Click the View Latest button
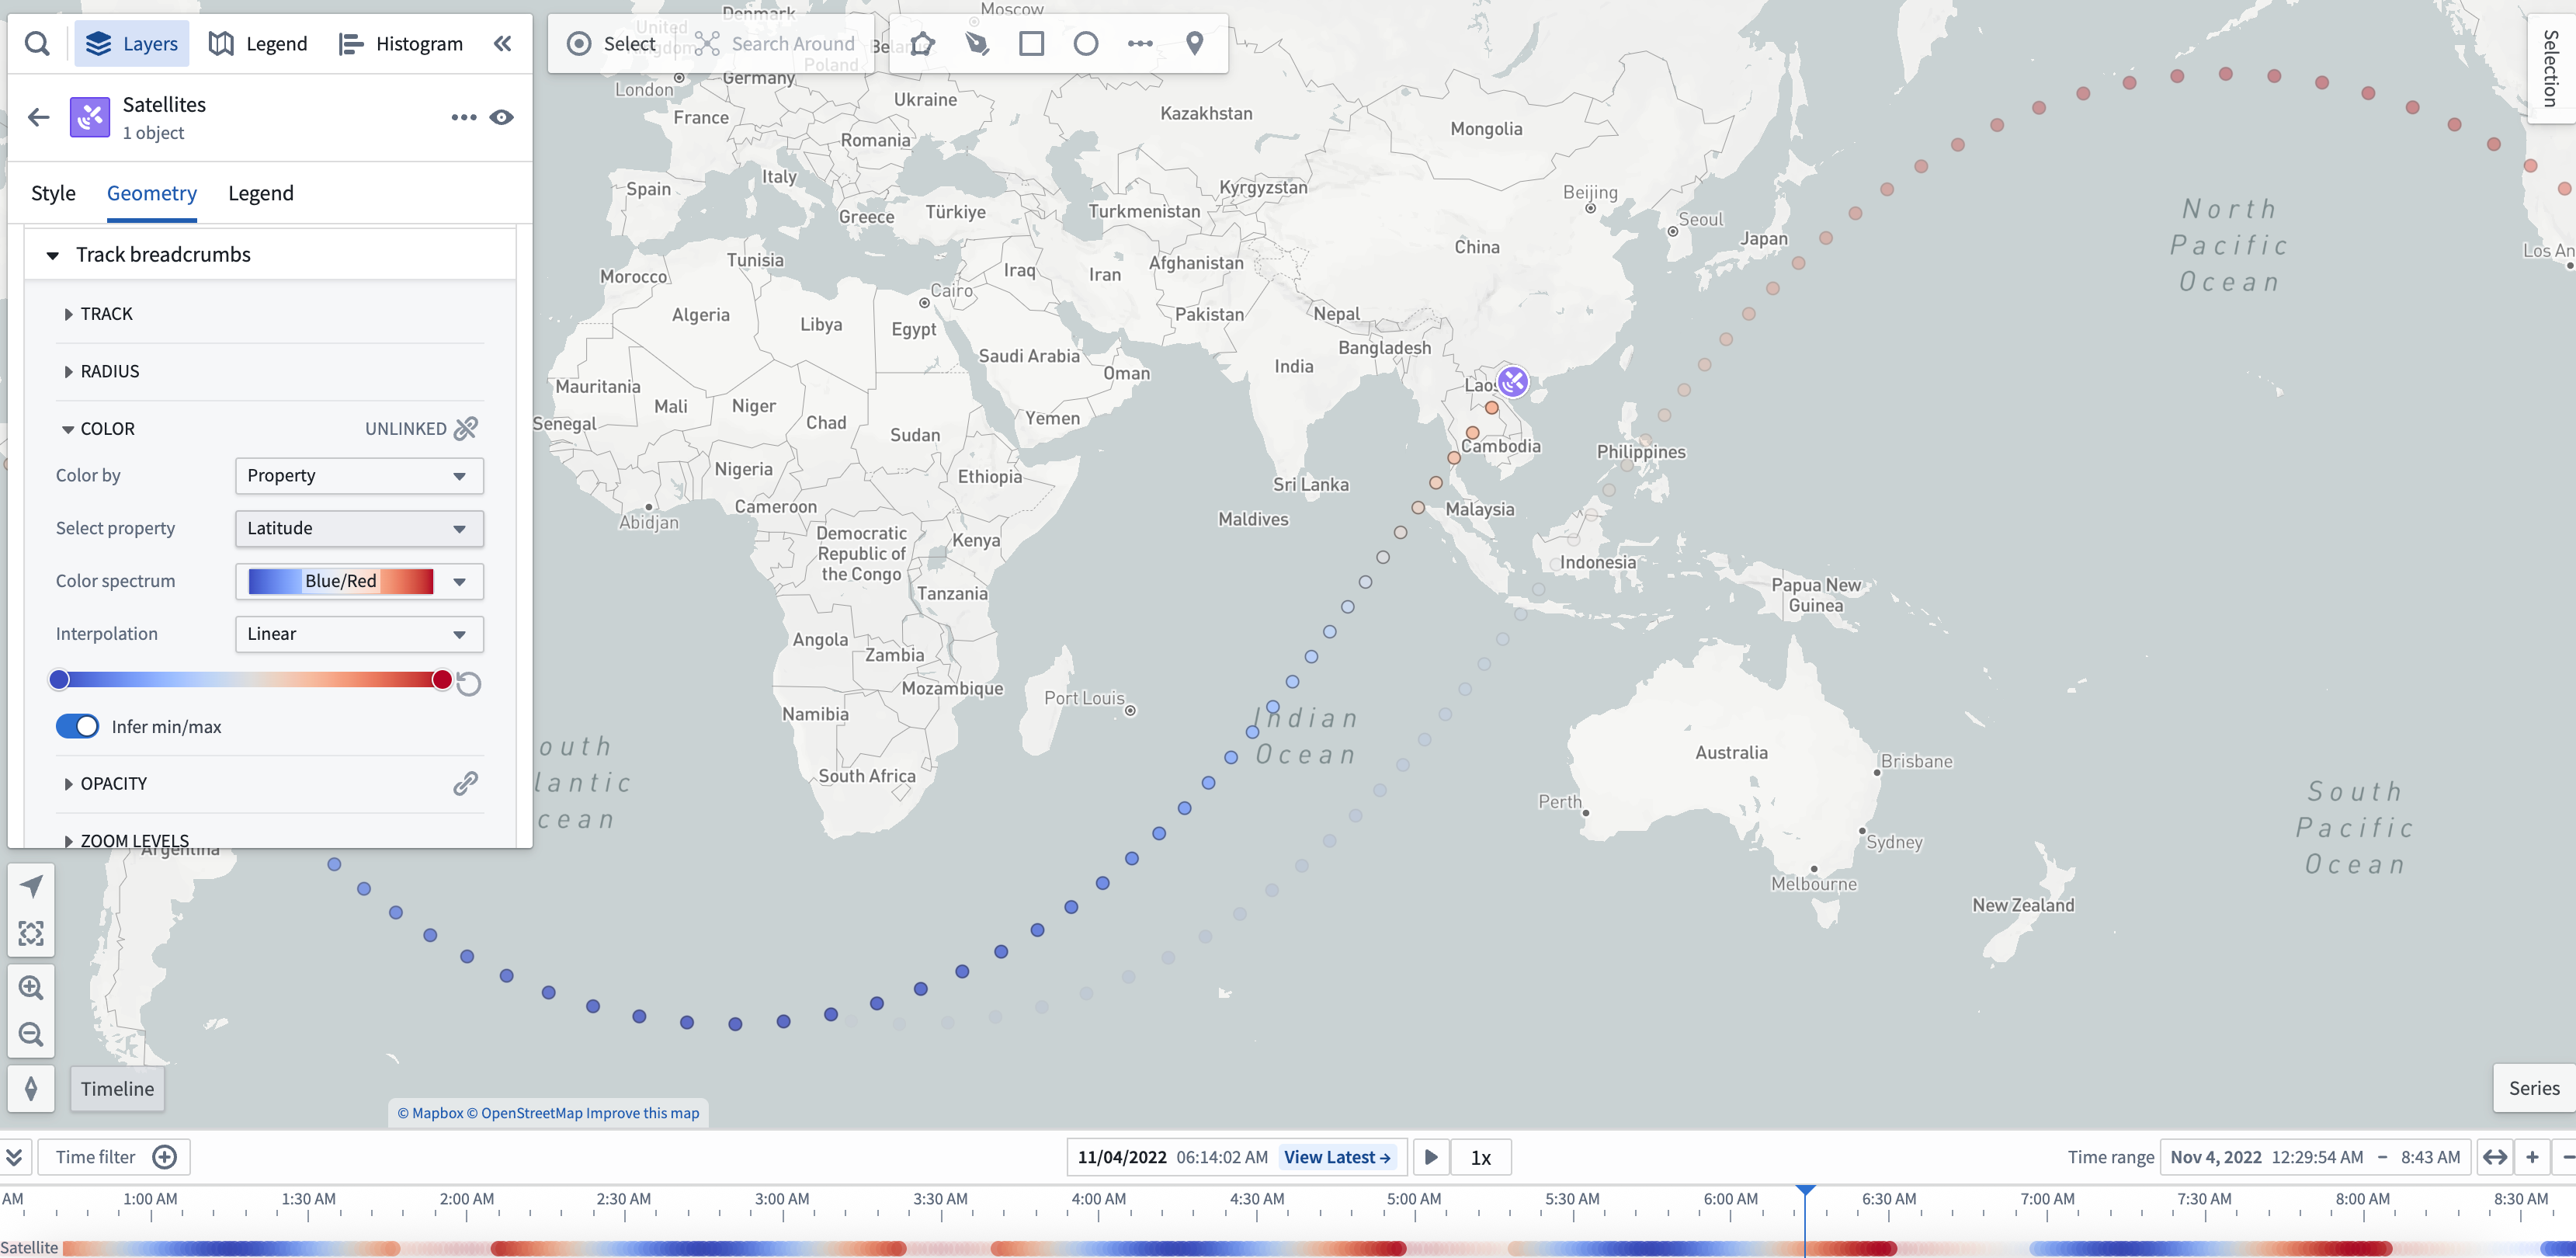 (x=1338, y=1157)
